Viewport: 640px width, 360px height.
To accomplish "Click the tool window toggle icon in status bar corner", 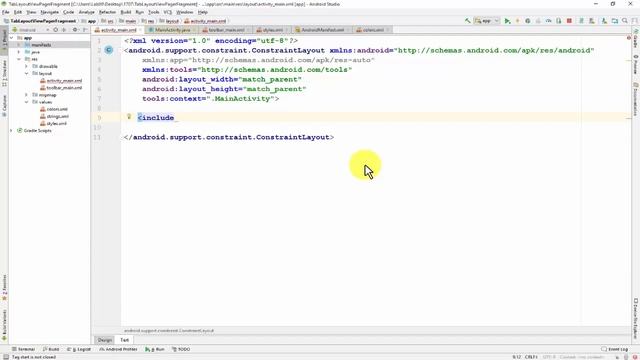I will 6,357.
